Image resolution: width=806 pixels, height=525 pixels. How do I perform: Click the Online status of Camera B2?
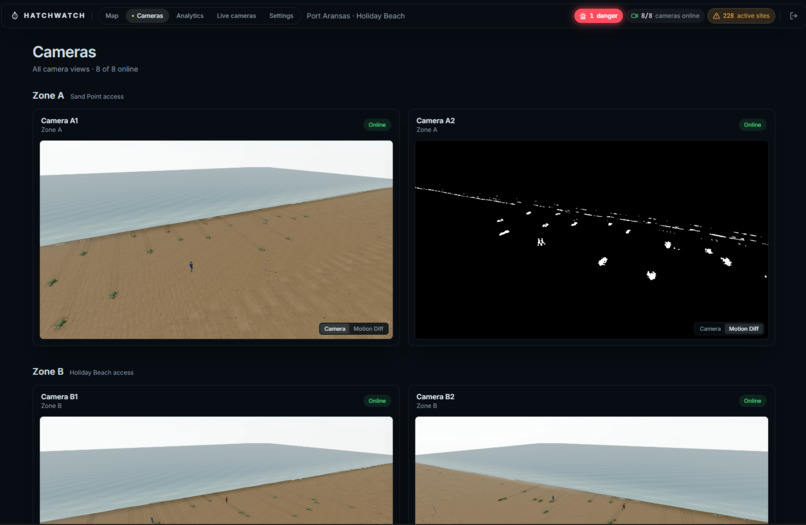click(752, 401)
